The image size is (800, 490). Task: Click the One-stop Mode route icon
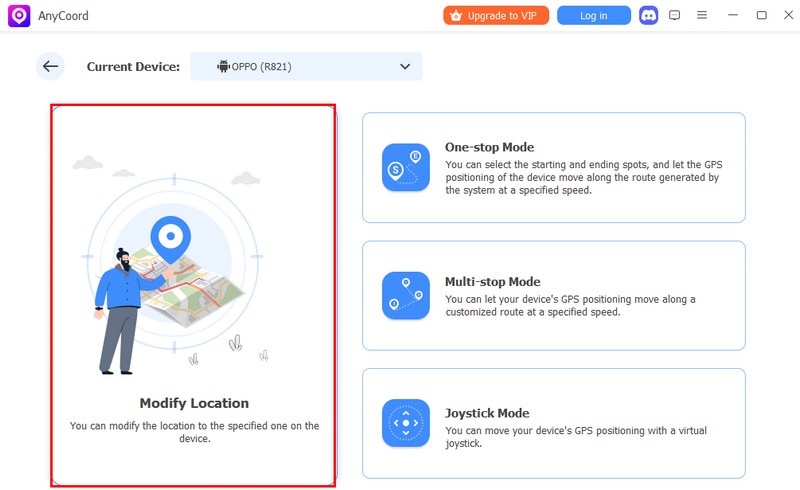[405, 167]
